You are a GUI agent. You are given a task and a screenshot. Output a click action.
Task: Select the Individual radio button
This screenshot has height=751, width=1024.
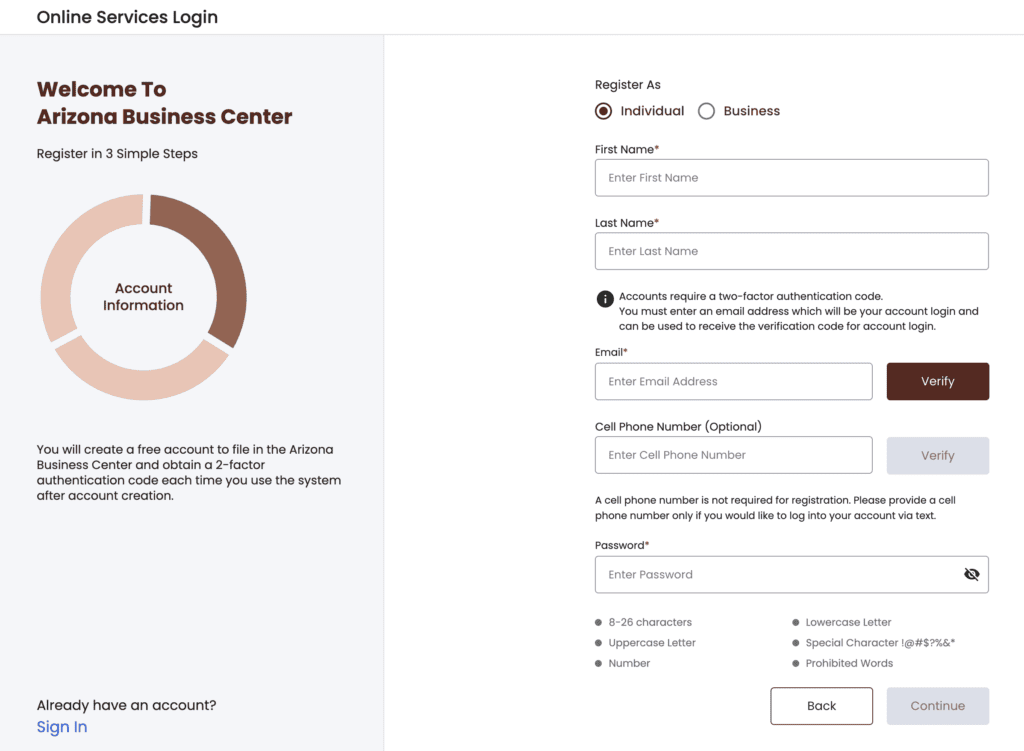click(x=603, y=111)
